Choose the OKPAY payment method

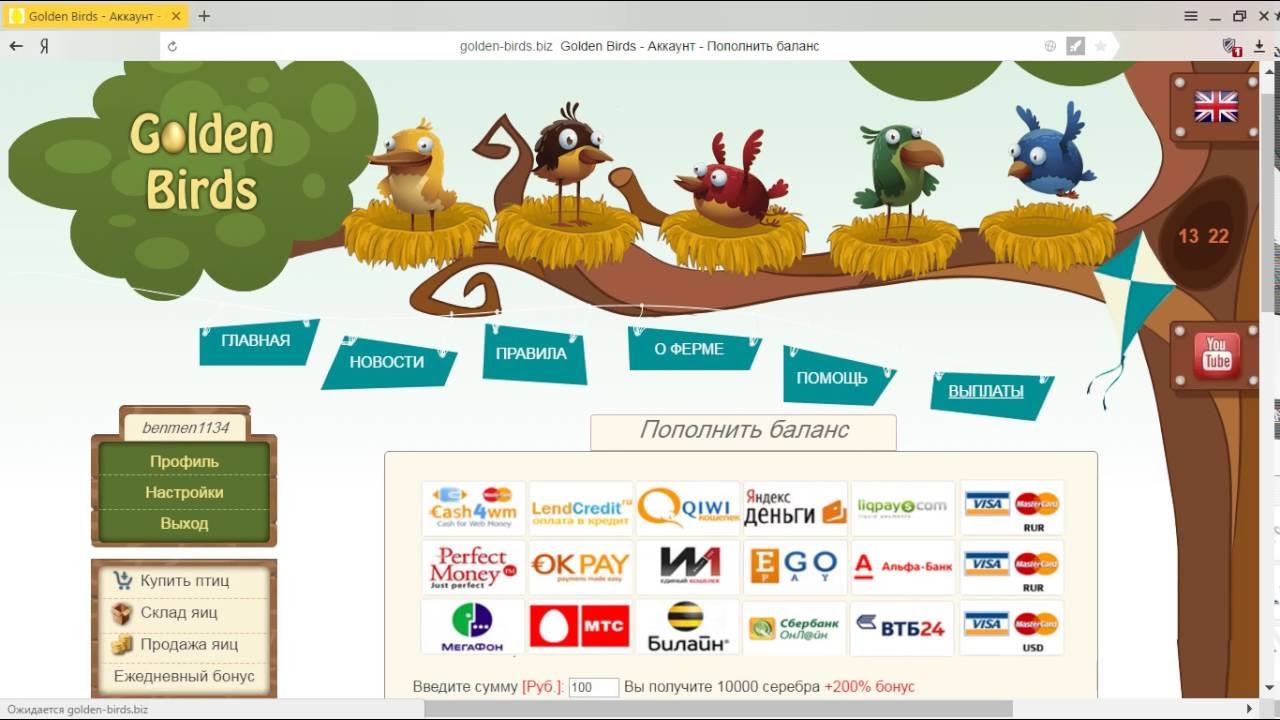click(581, 568)
